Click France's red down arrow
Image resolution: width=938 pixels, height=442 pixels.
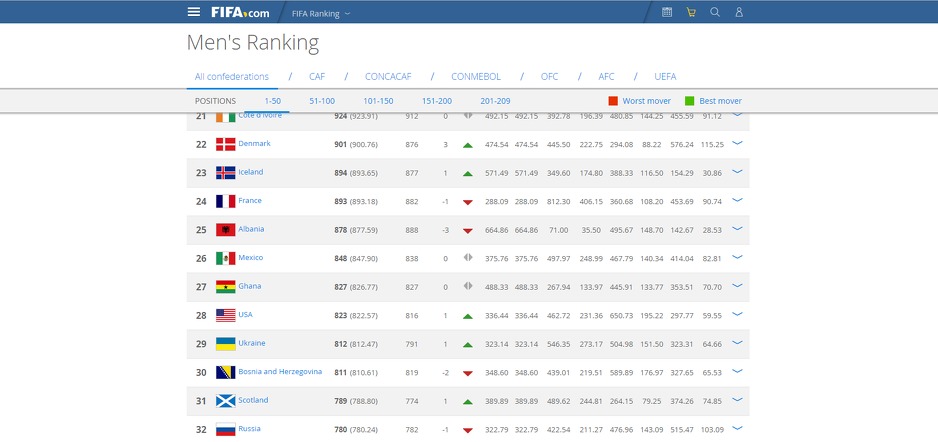[468, 202]
